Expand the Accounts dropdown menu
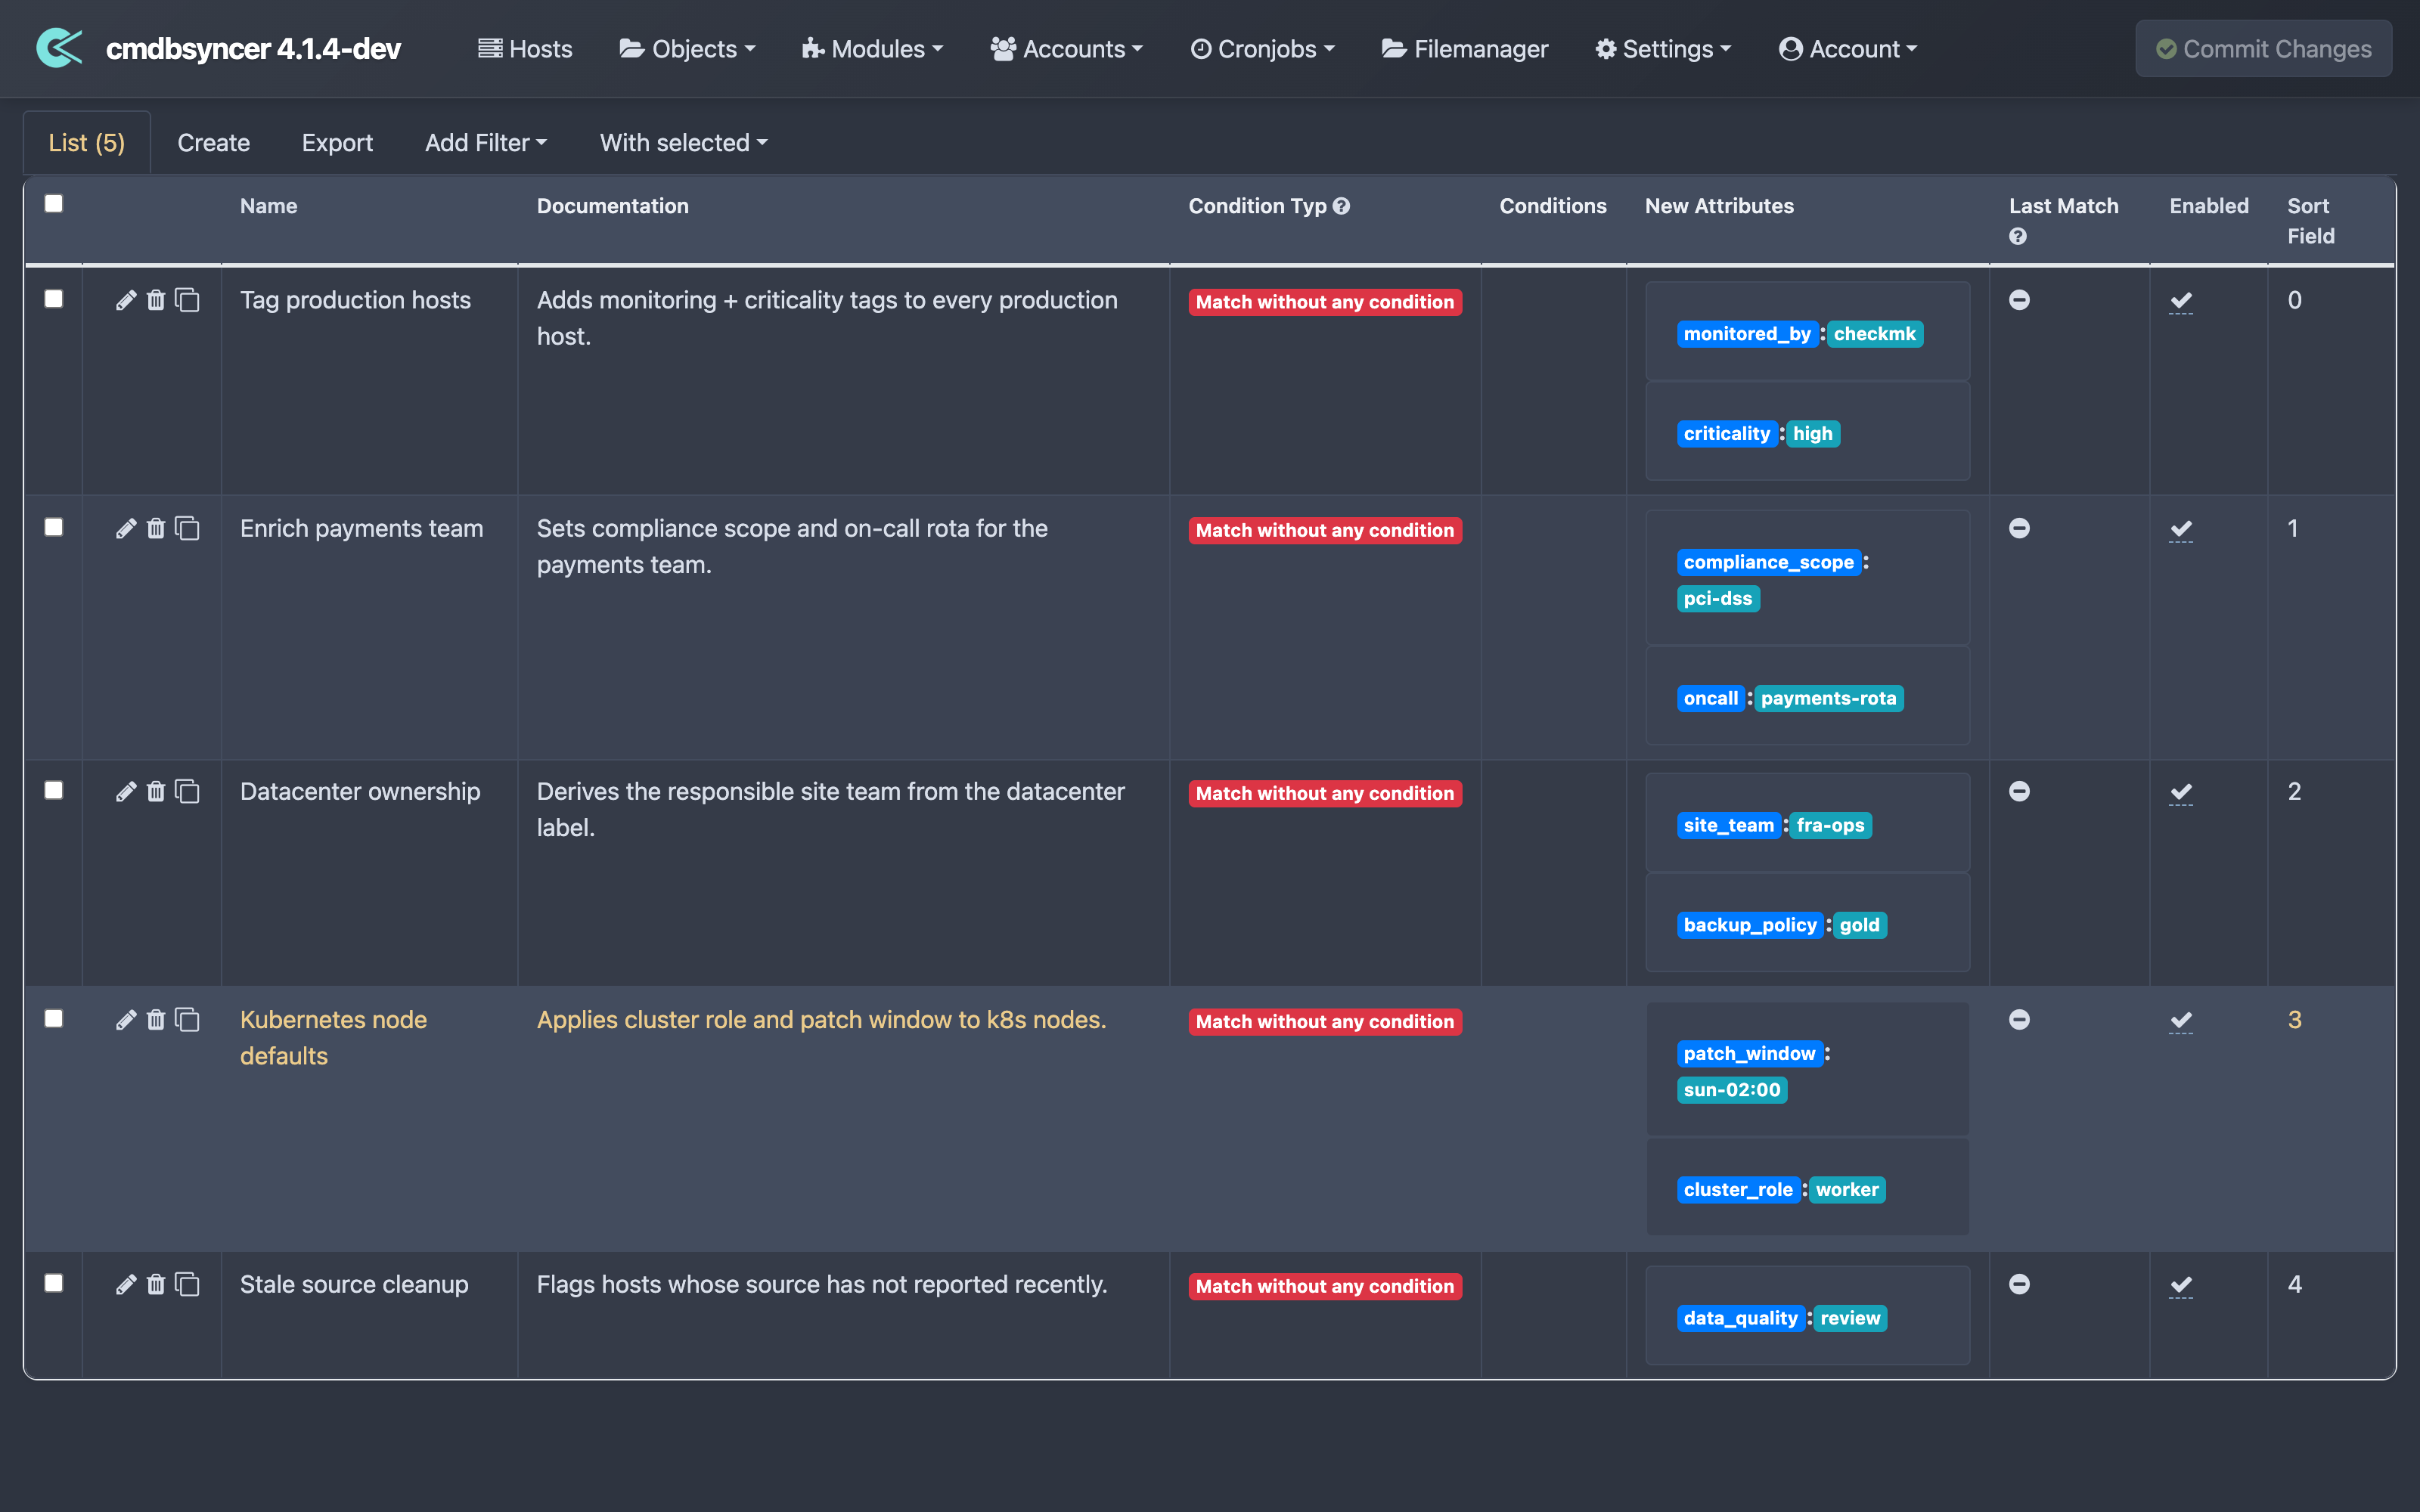 point(1066,48)
